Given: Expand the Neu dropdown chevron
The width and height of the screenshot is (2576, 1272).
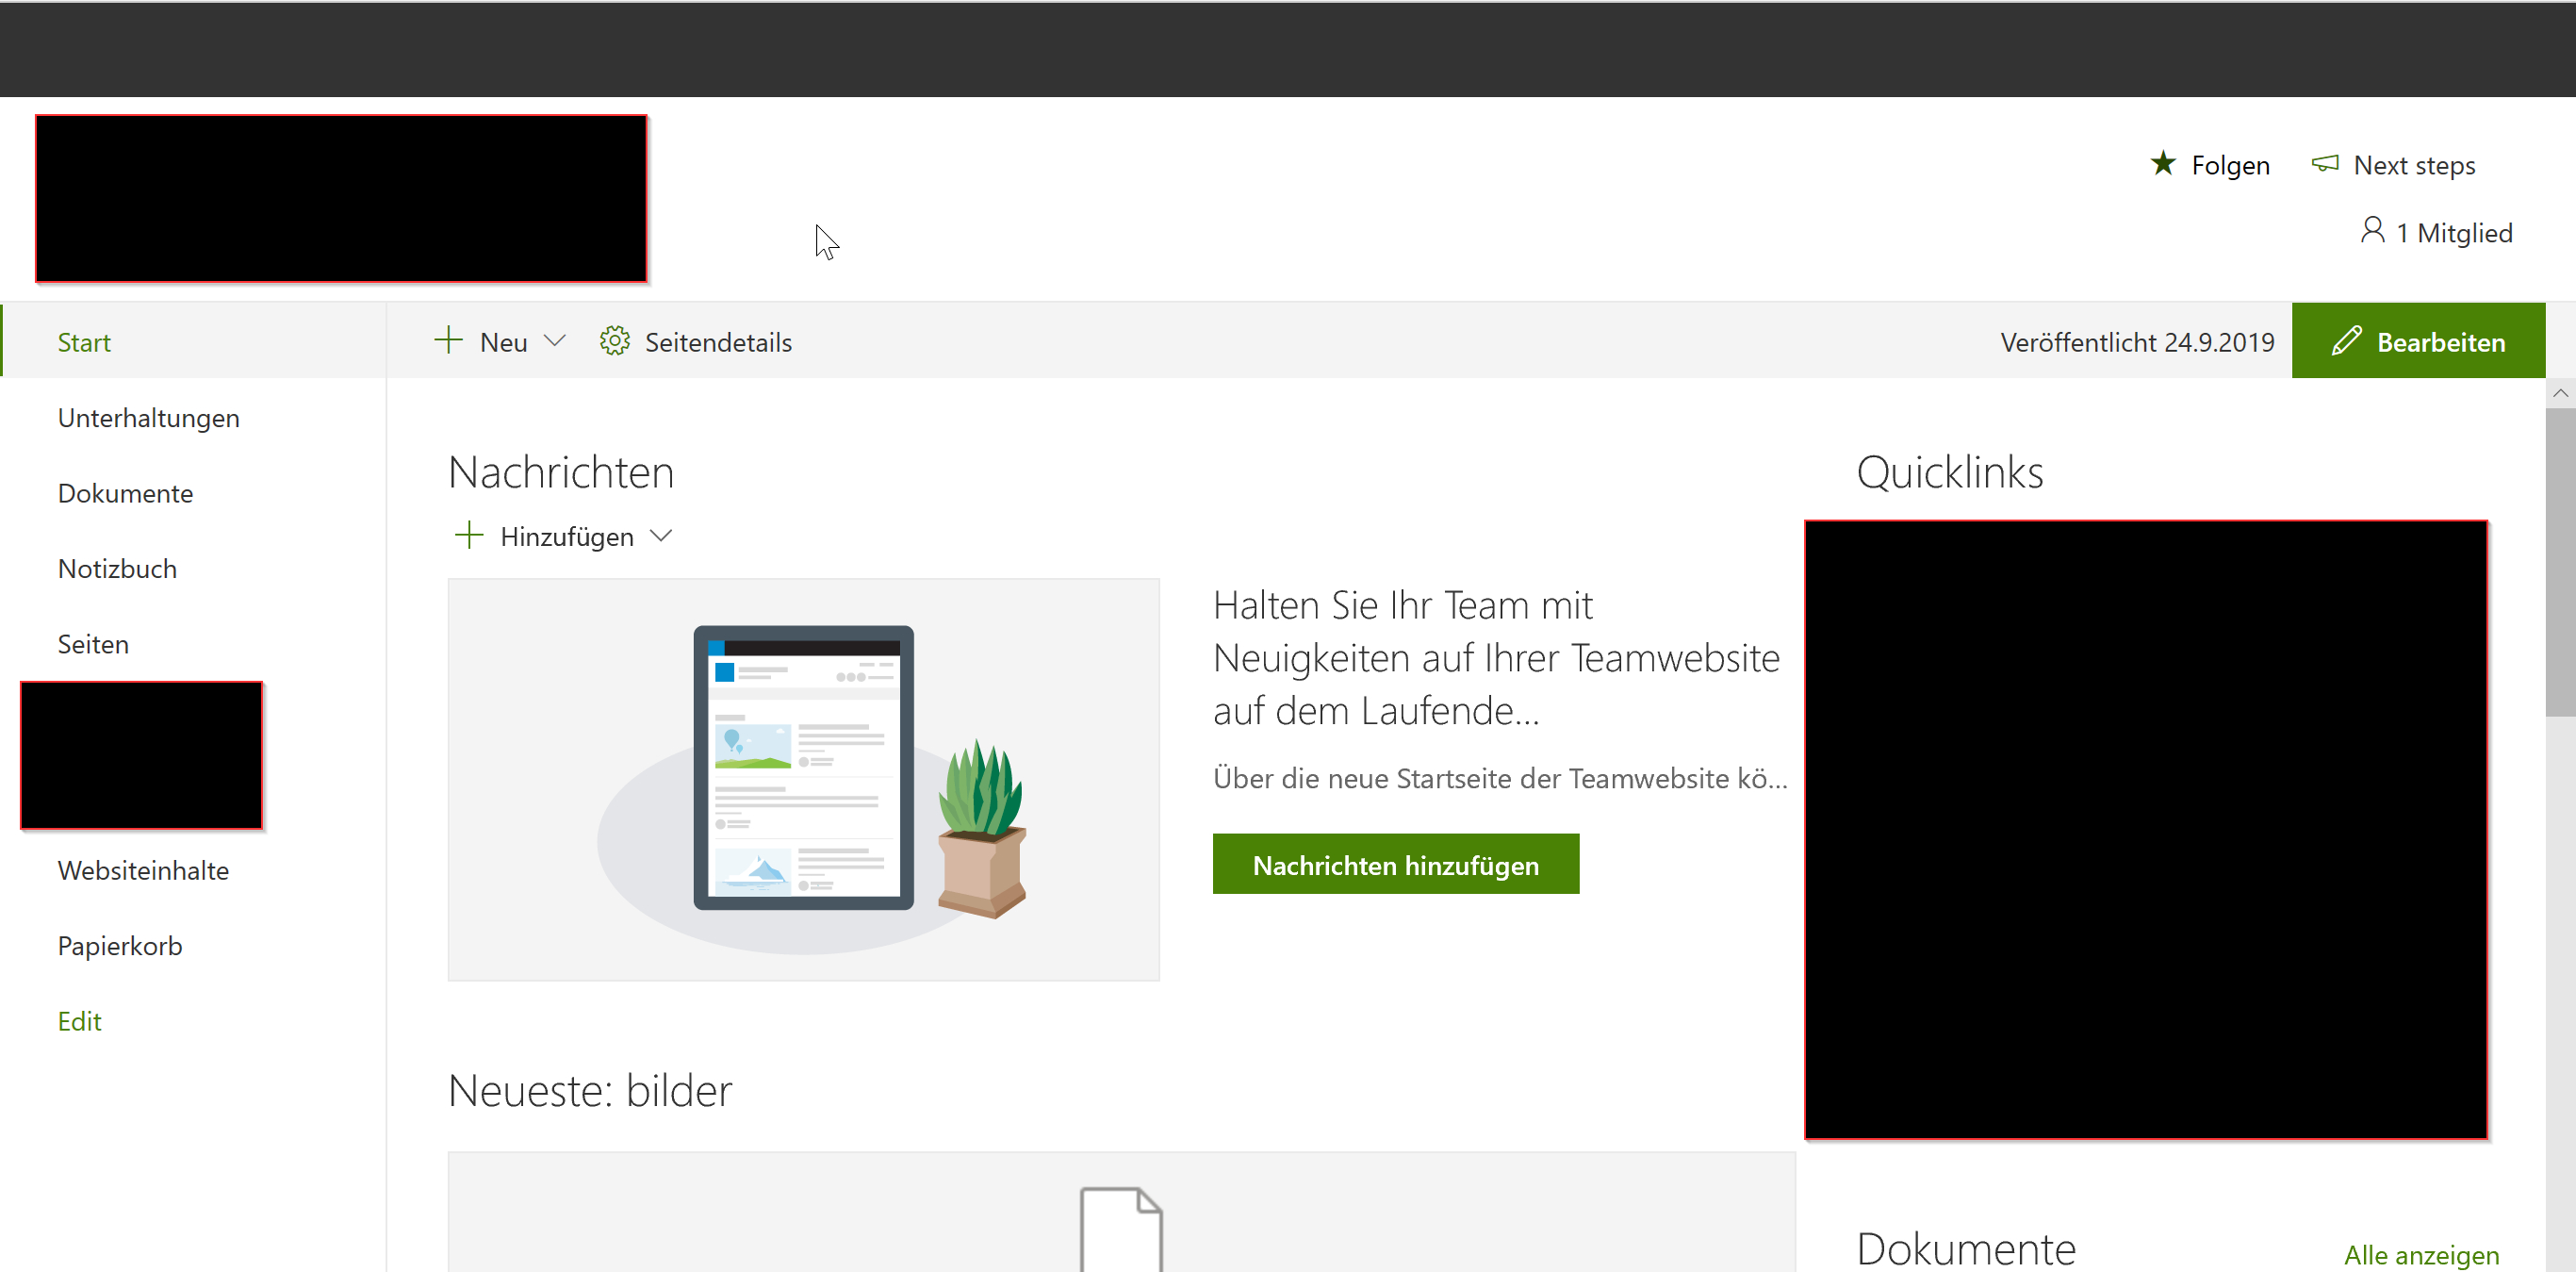Looking at the screenshot, I should [x=555, y=341].
